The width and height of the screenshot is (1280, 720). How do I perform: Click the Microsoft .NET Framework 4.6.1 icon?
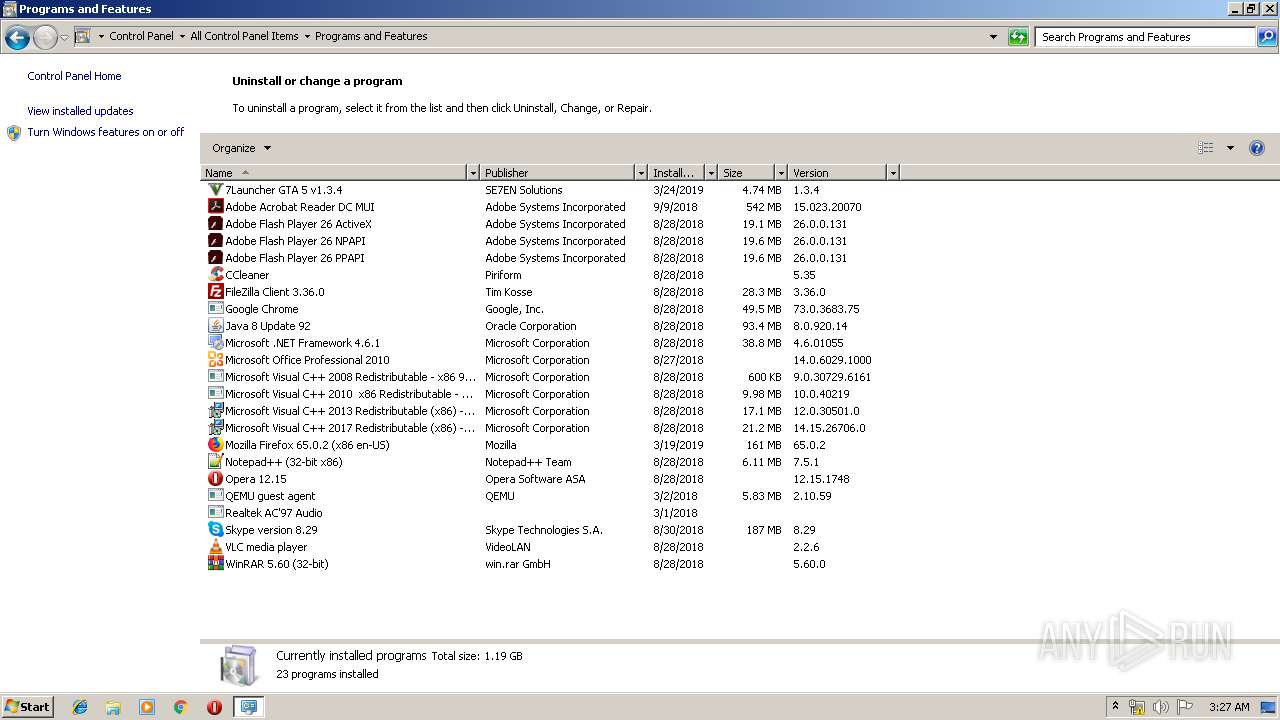click(215, 343)
